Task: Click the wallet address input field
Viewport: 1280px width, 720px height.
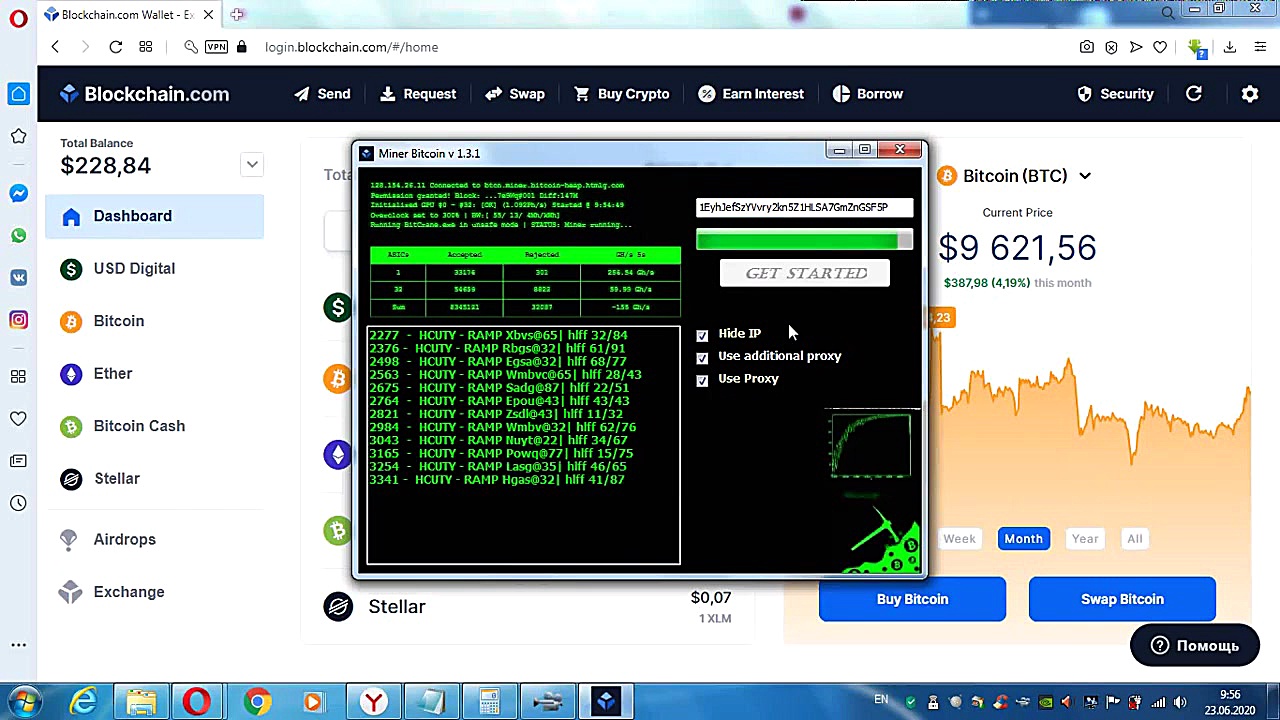Action: (804, 207)
